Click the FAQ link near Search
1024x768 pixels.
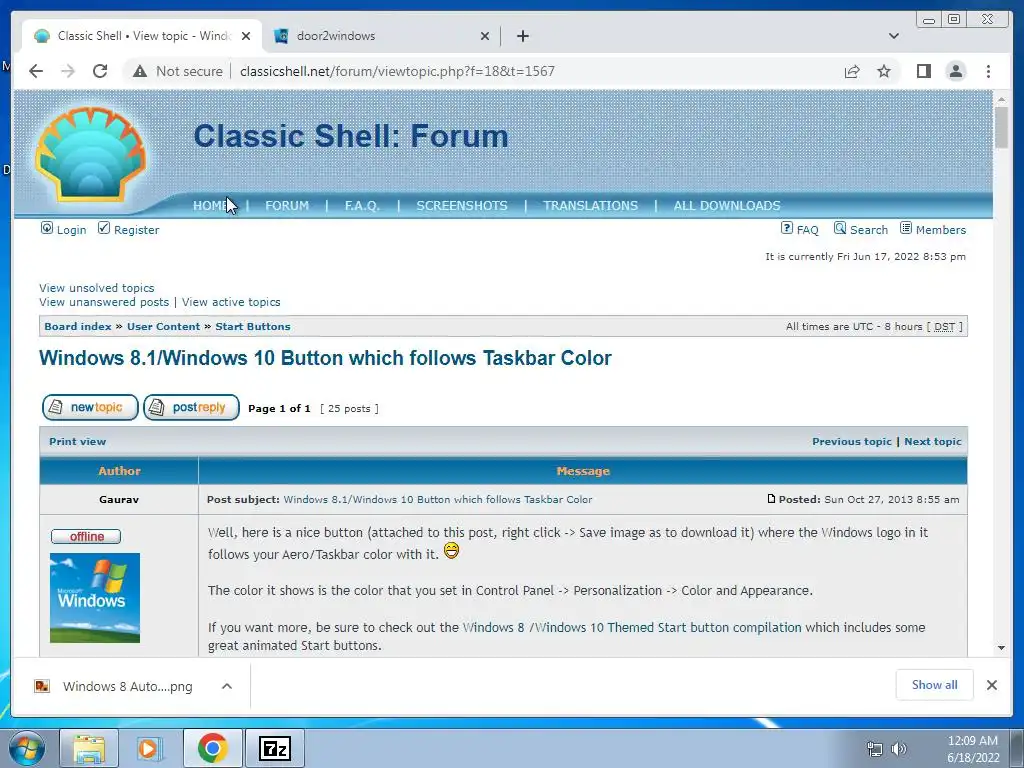click(x=807, y=230)
